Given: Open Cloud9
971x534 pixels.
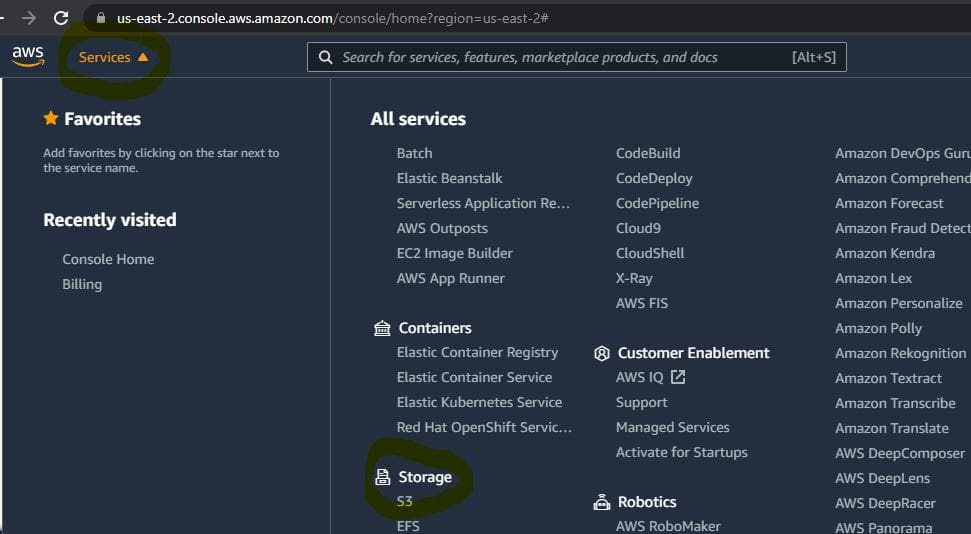Looking at the screenshot, I should [638, 228].
